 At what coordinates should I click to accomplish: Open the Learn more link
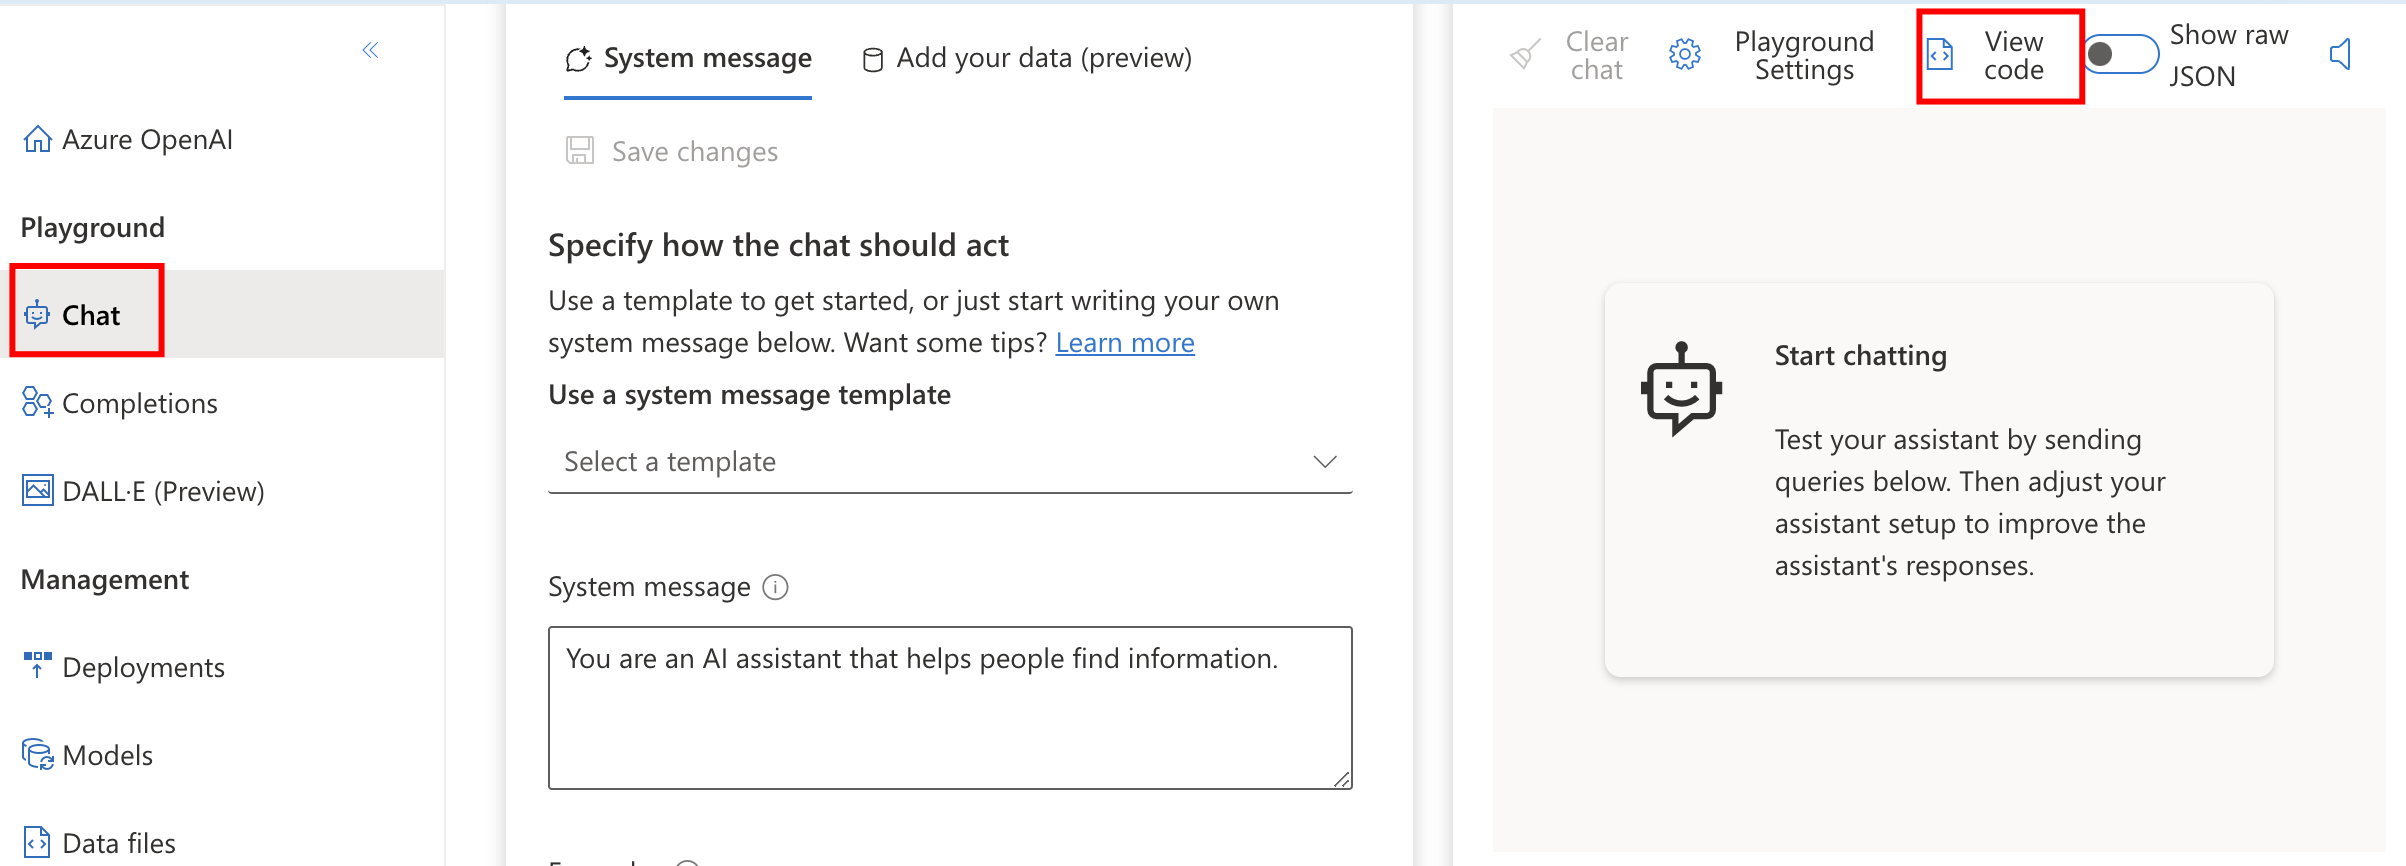pyautogui.click(x=1124, y=343)
